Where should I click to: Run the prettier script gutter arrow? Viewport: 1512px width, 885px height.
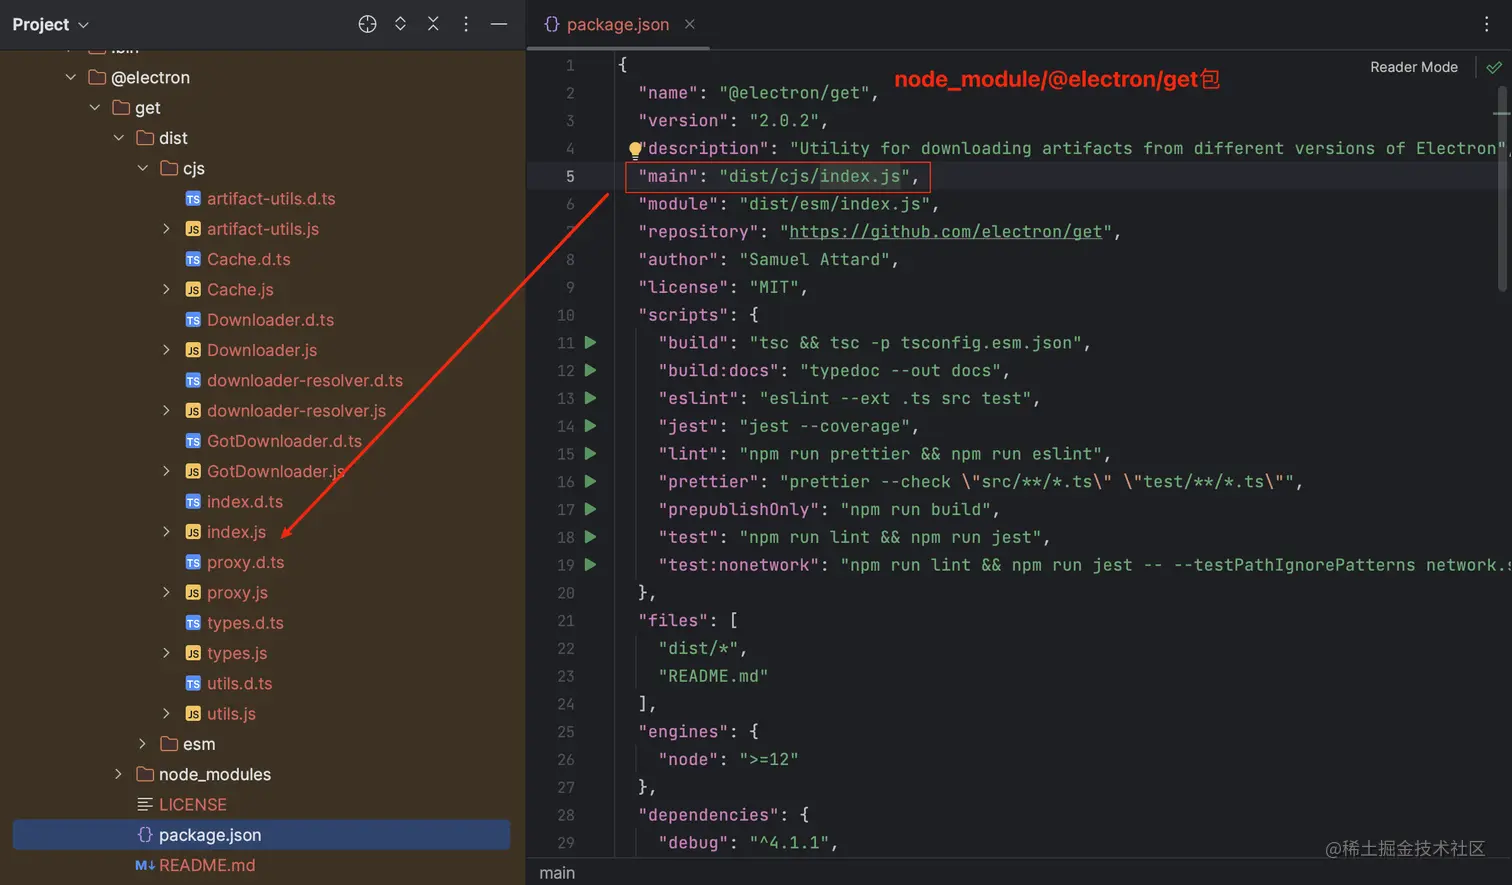point(590,481)
